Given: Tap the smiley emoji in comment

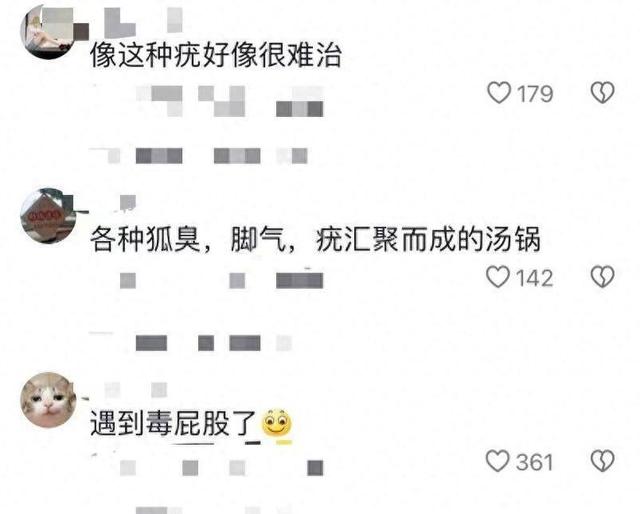Looking at the screenshot, I should point(276,423).
